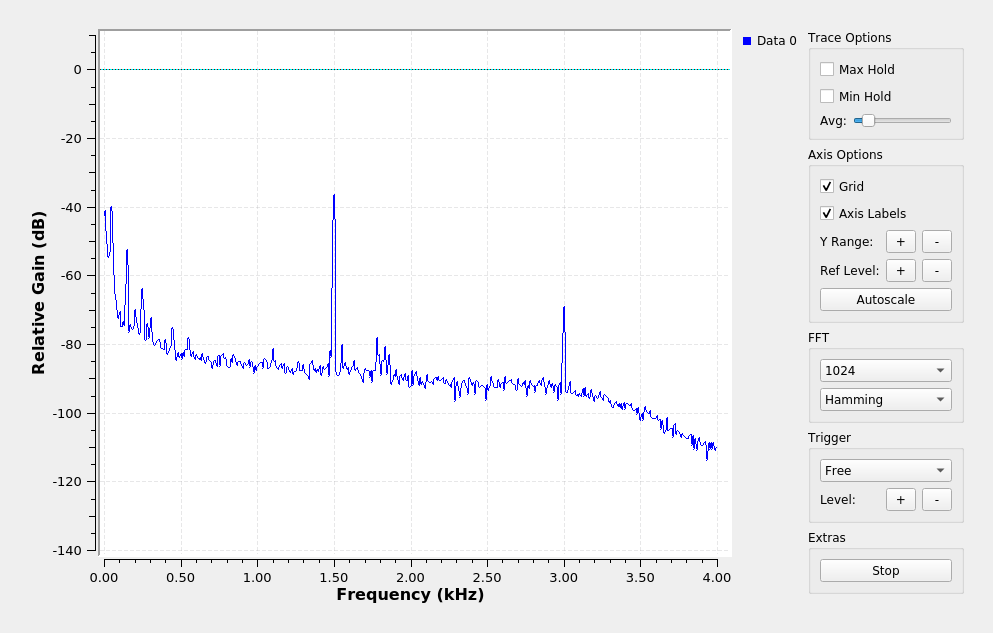This screenshot has width=993, height=633.
Task: Expand the Trigger mode Free dropdown
Action: click(x=885, y=471)
